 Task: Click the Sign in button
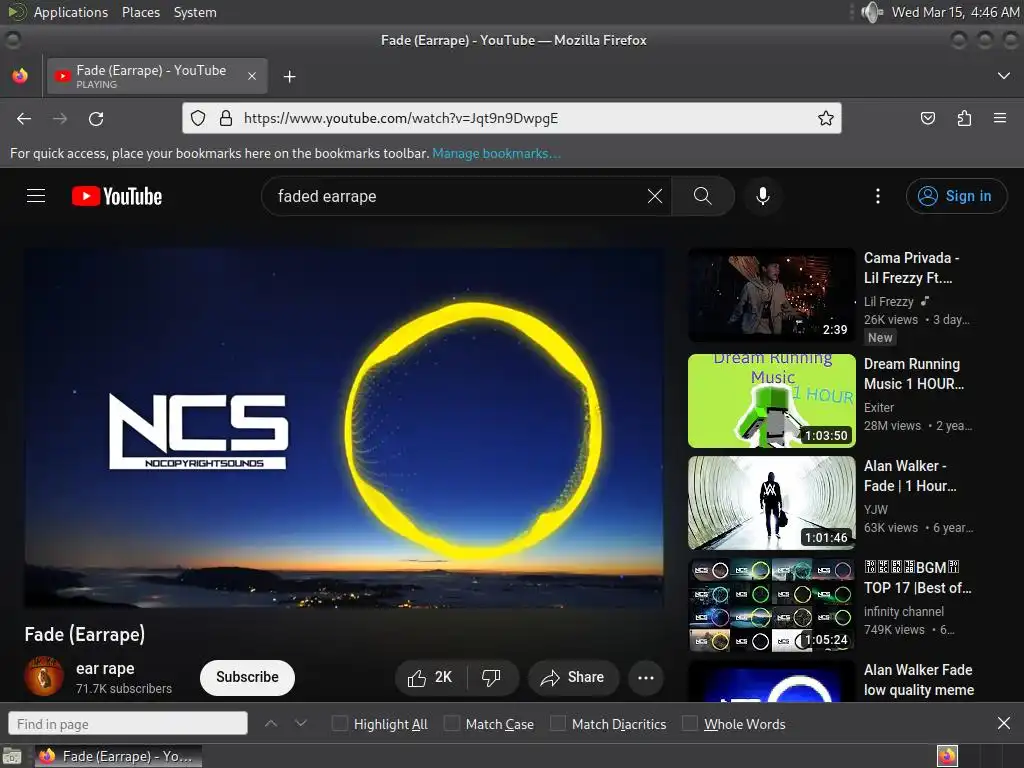956,196
